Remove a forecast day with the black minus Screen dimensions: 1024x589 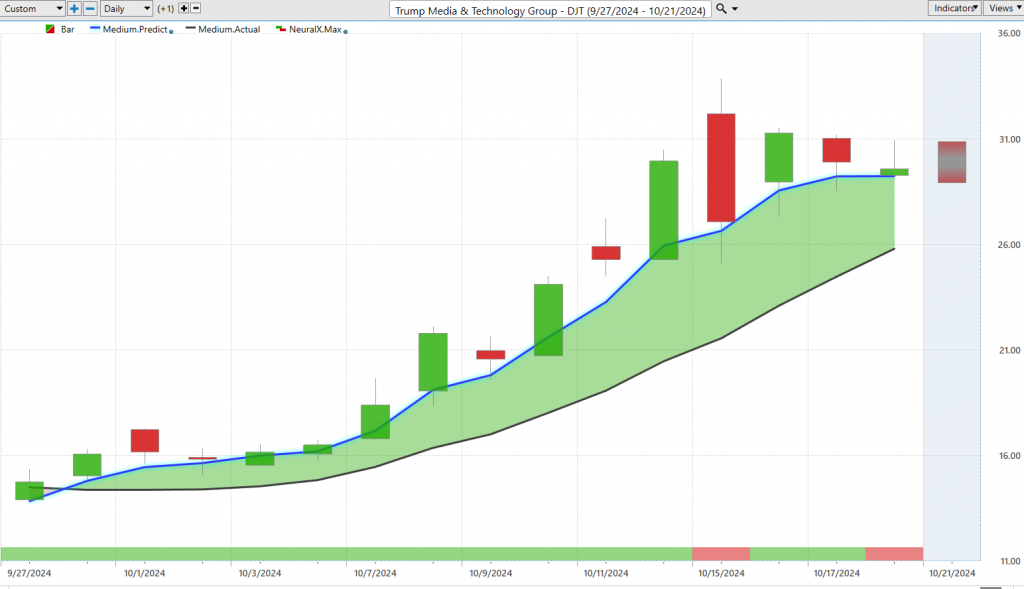pos(195,8)
